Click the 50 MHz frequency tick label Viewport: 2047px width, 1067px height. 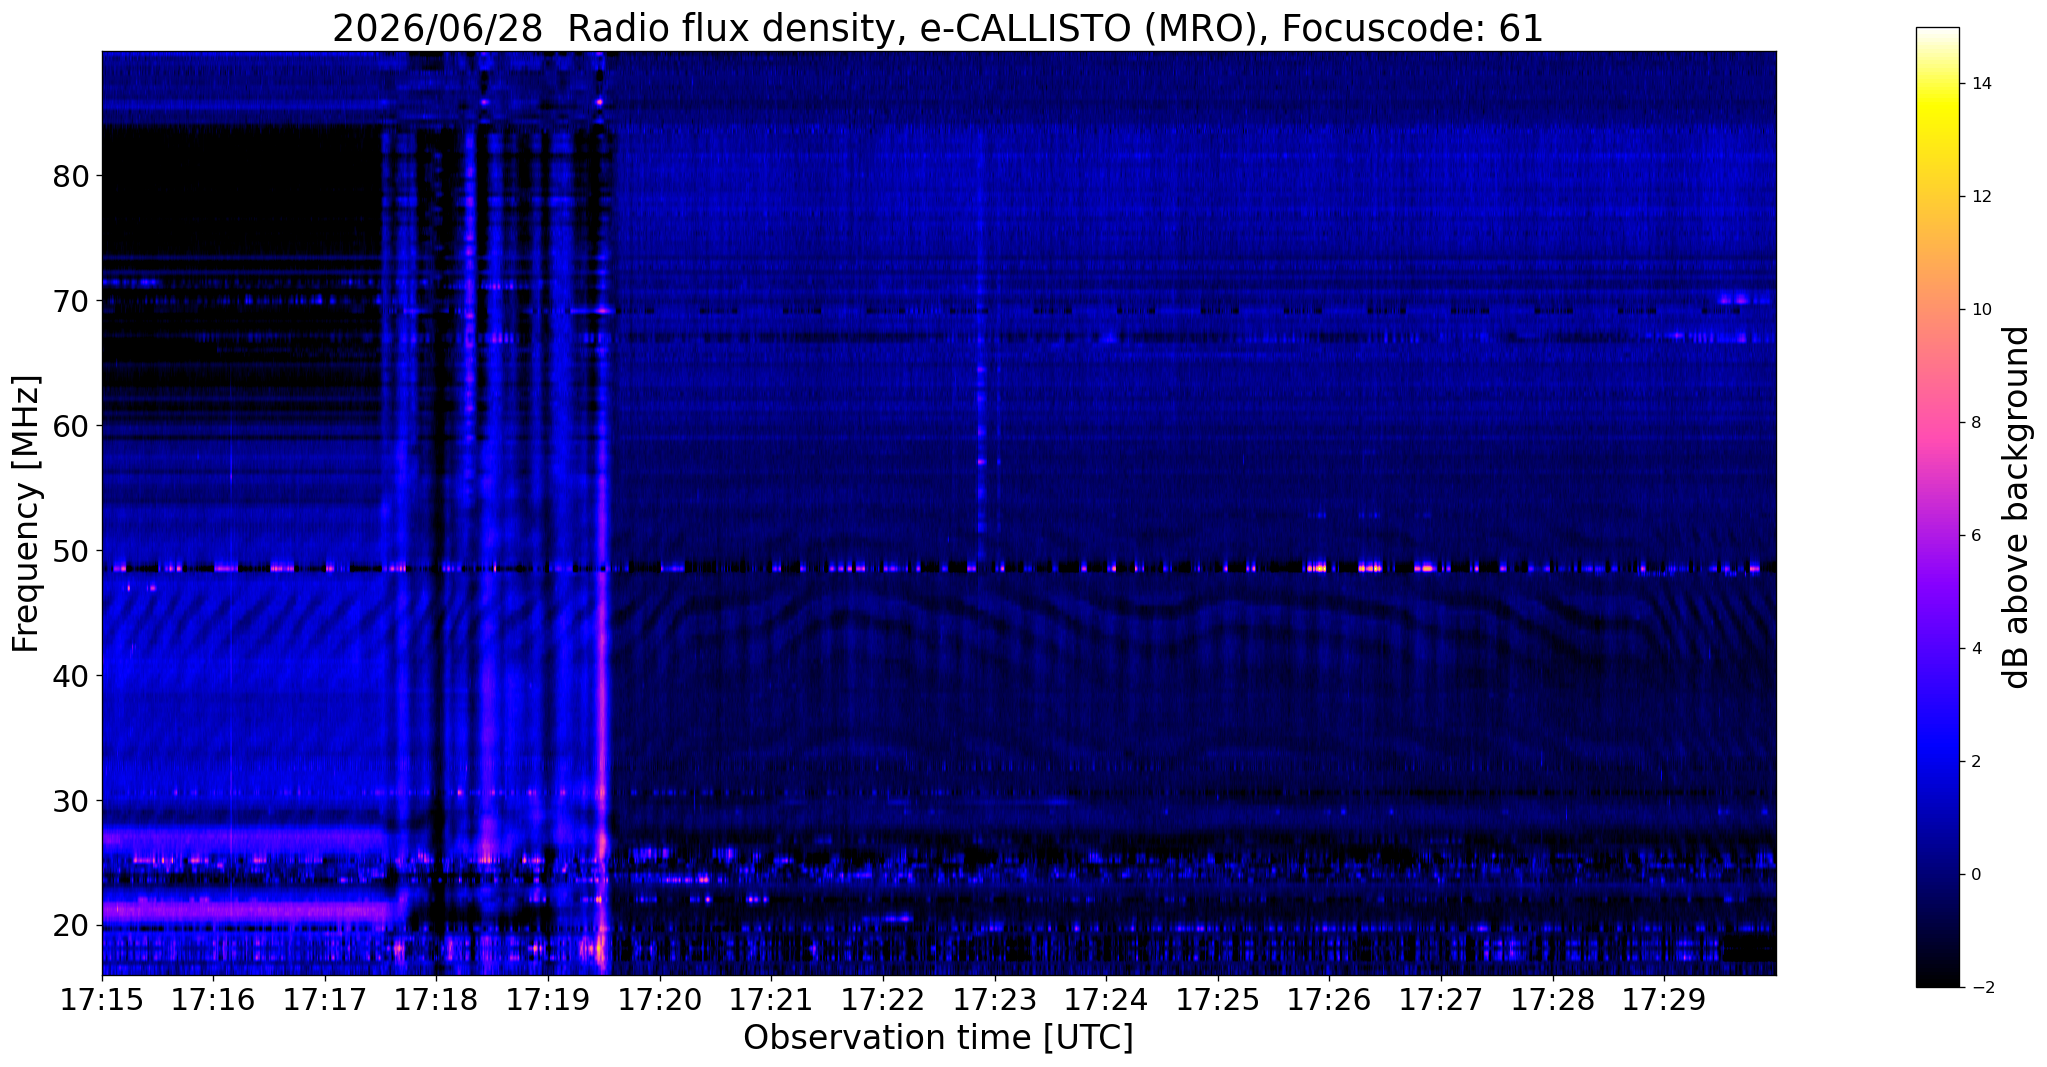click(70, 551)
